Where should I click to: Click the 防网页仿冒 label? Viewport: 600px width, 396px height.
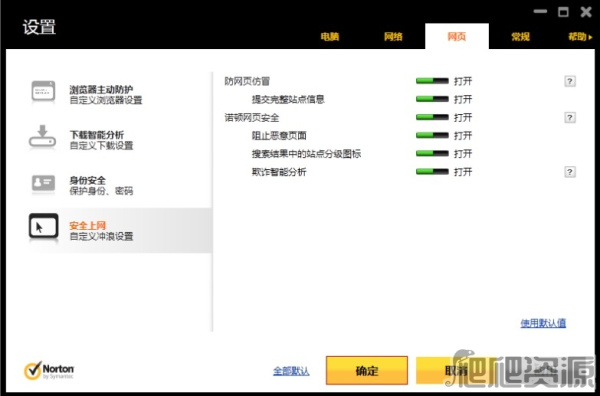pos(247,81)
